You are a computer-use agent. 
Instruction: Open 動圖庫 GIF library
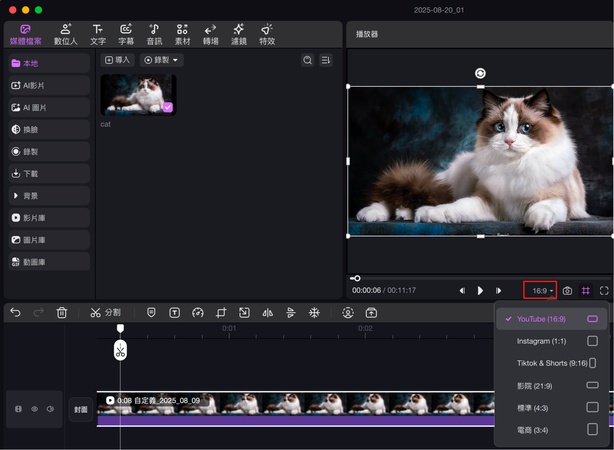[x=49, y=262]
